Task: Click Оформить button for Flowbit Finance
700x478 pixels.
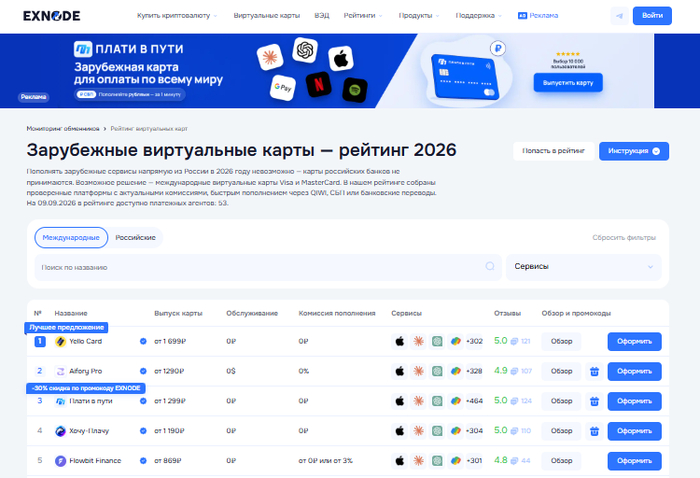Action: coord(634,461)
